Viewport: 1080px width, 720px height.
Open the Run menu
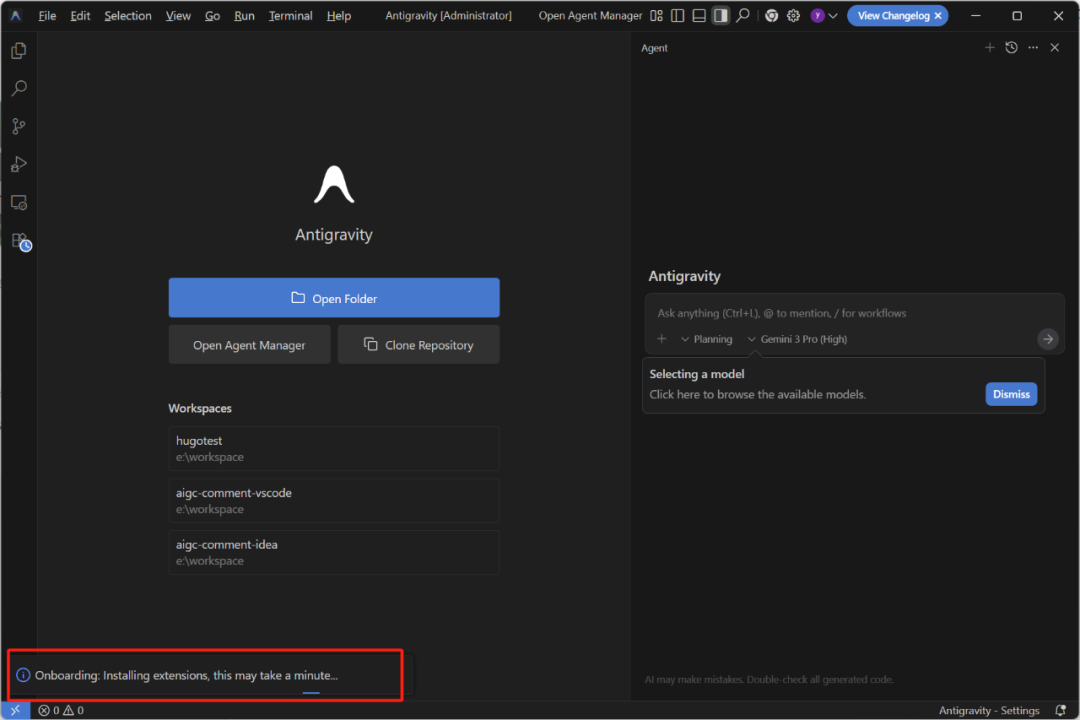point(244,15)
